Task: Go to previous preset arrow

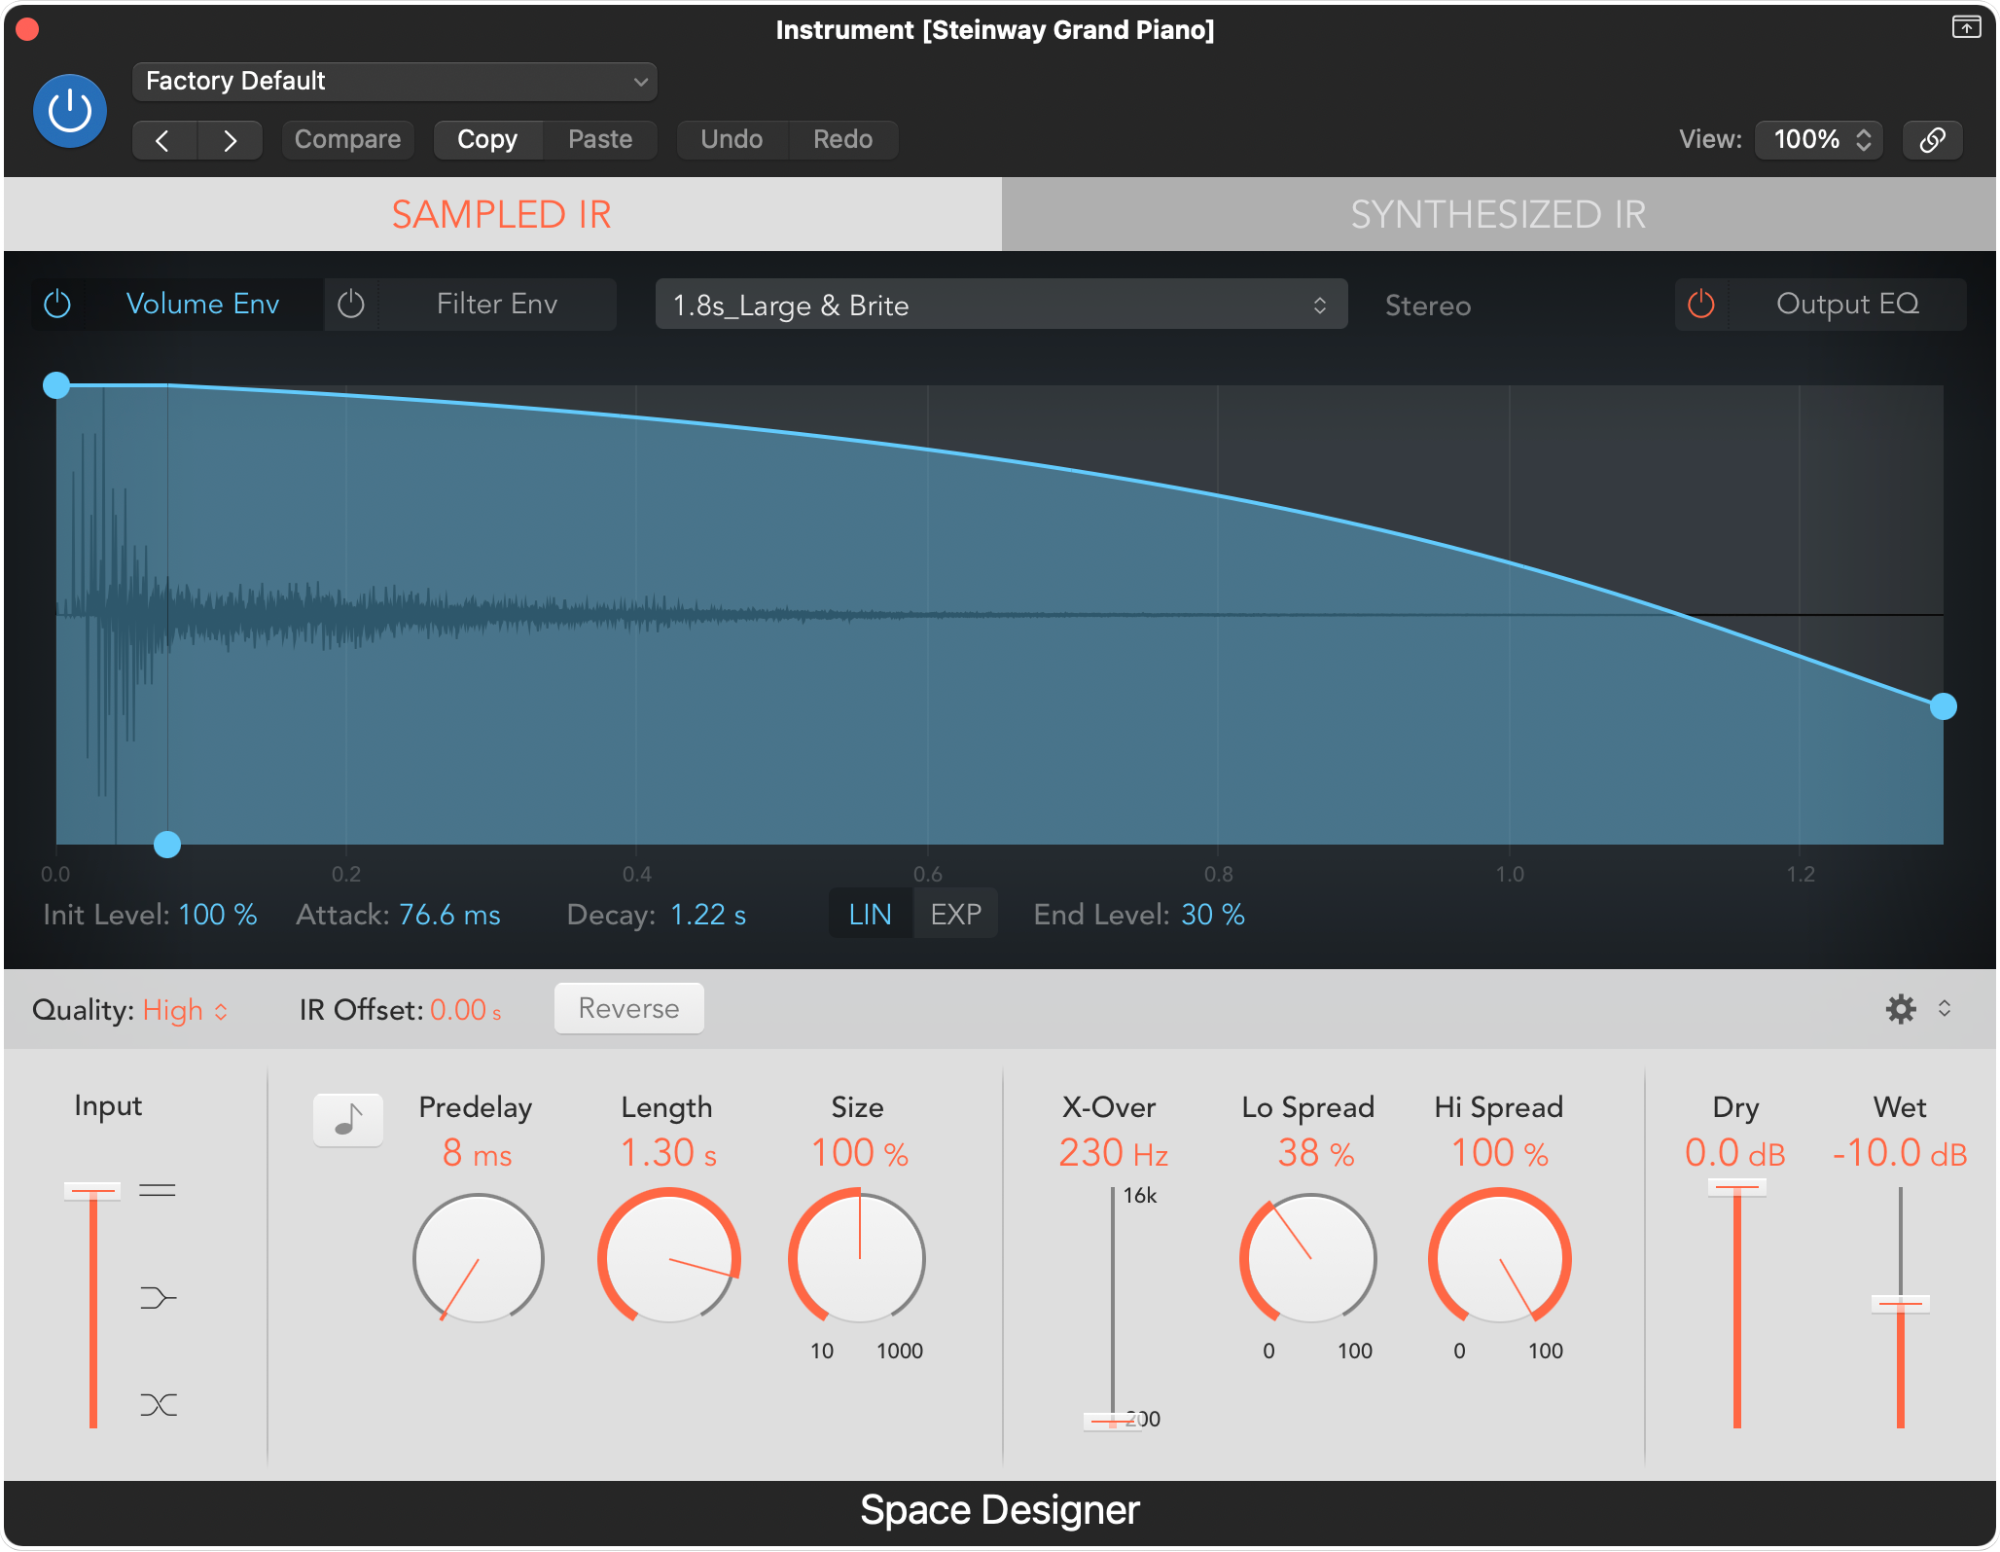Action: tap(164, 140)
